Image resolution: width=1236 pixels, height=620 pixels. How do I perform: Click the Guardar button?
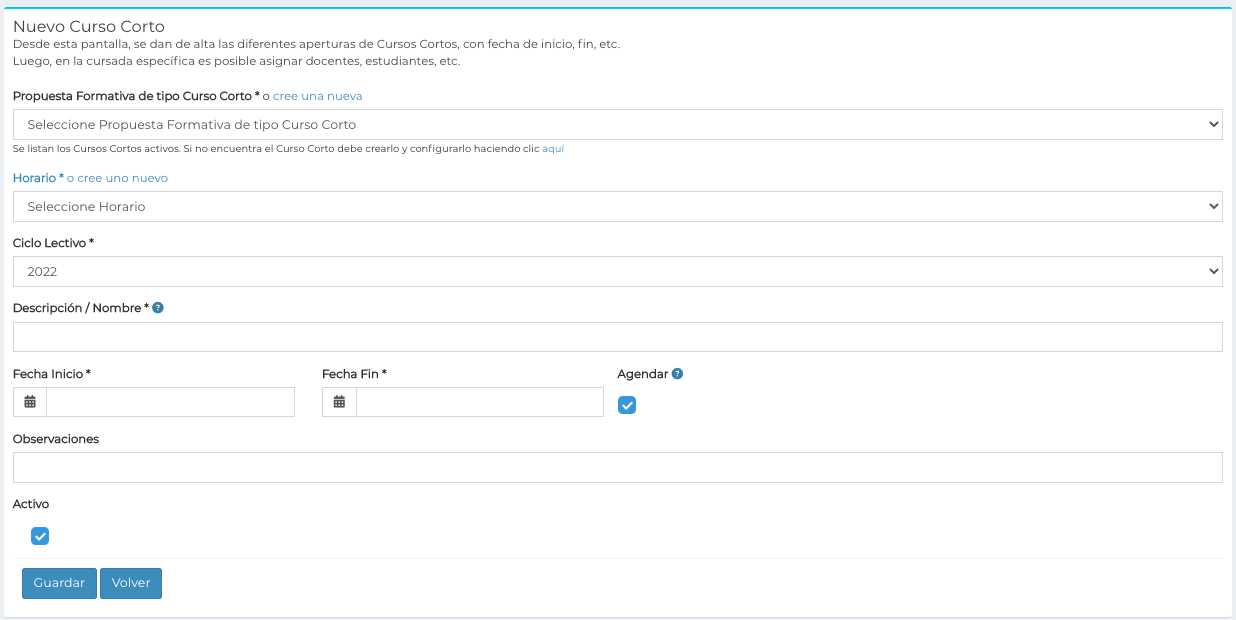60,583
